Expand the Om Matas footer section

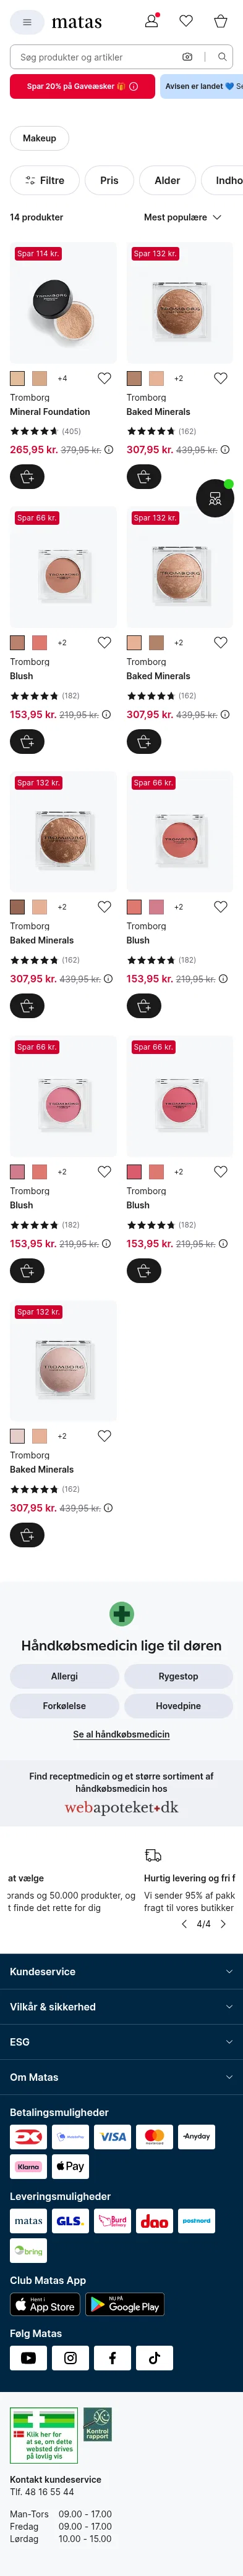point(121,2077)
